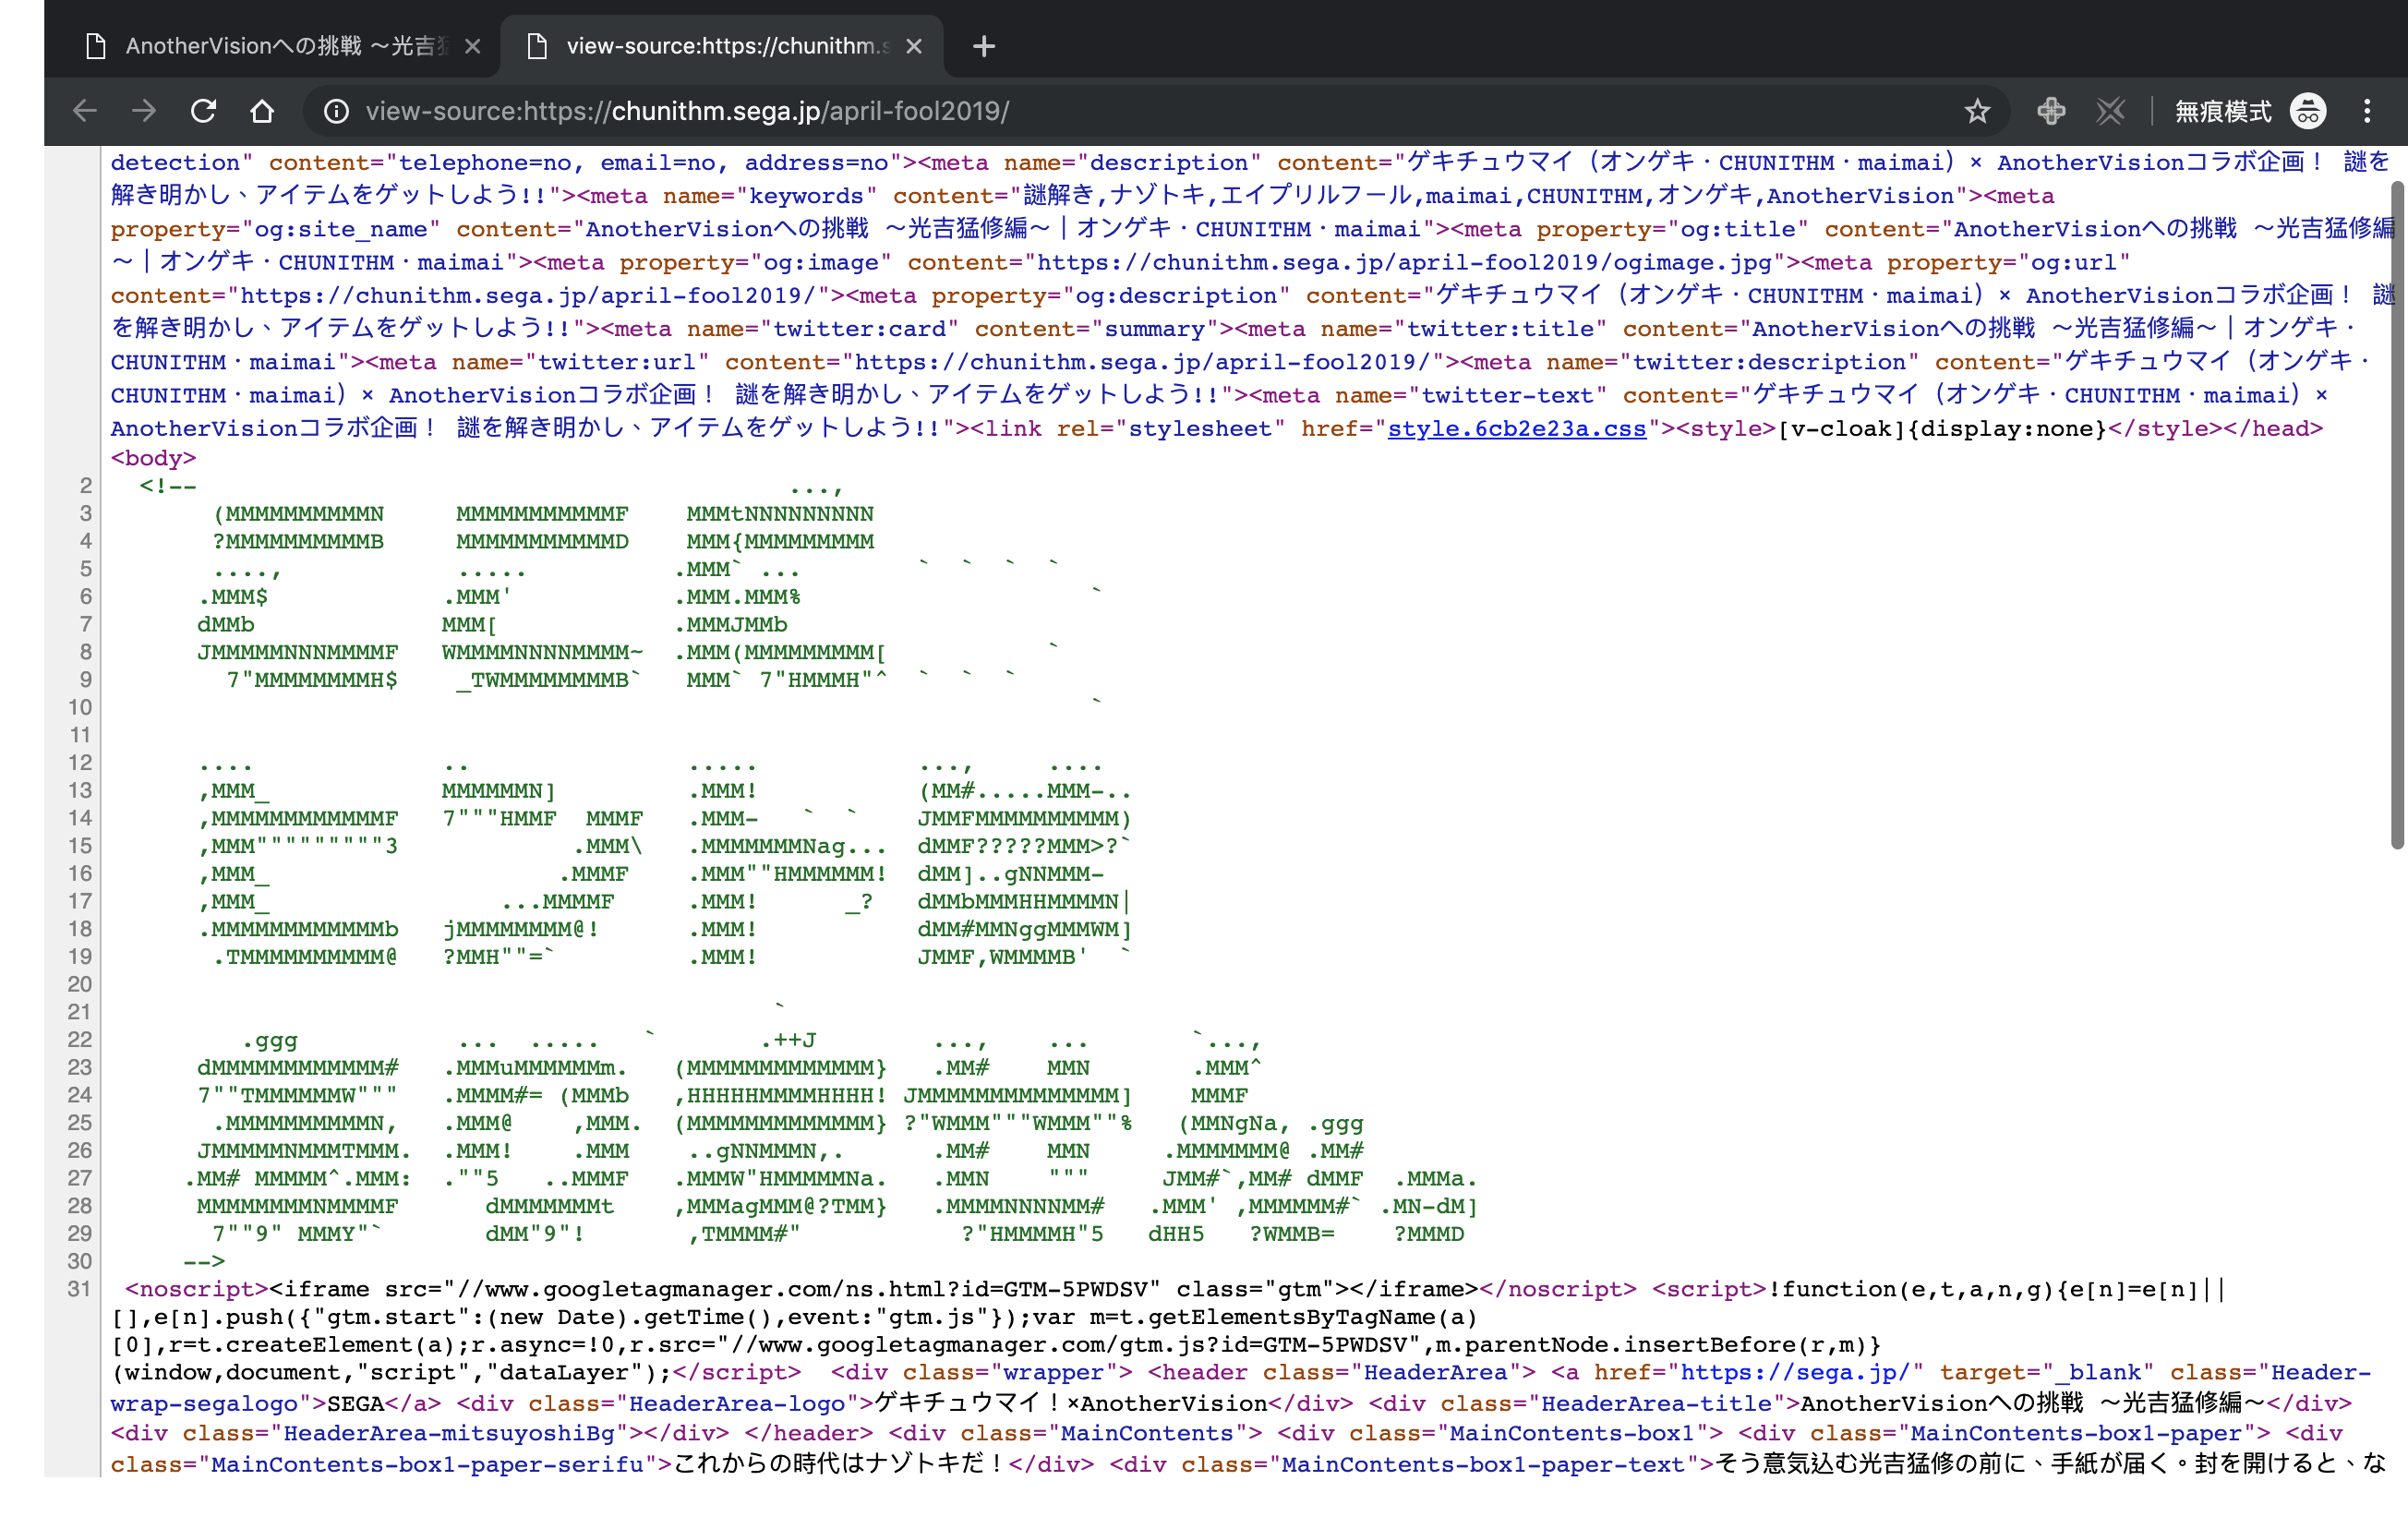The height and width of the screenshot is (1529, 2408).
Task: Open the browser home page icon
Action: pyautogui.click(x=262, y=111)
